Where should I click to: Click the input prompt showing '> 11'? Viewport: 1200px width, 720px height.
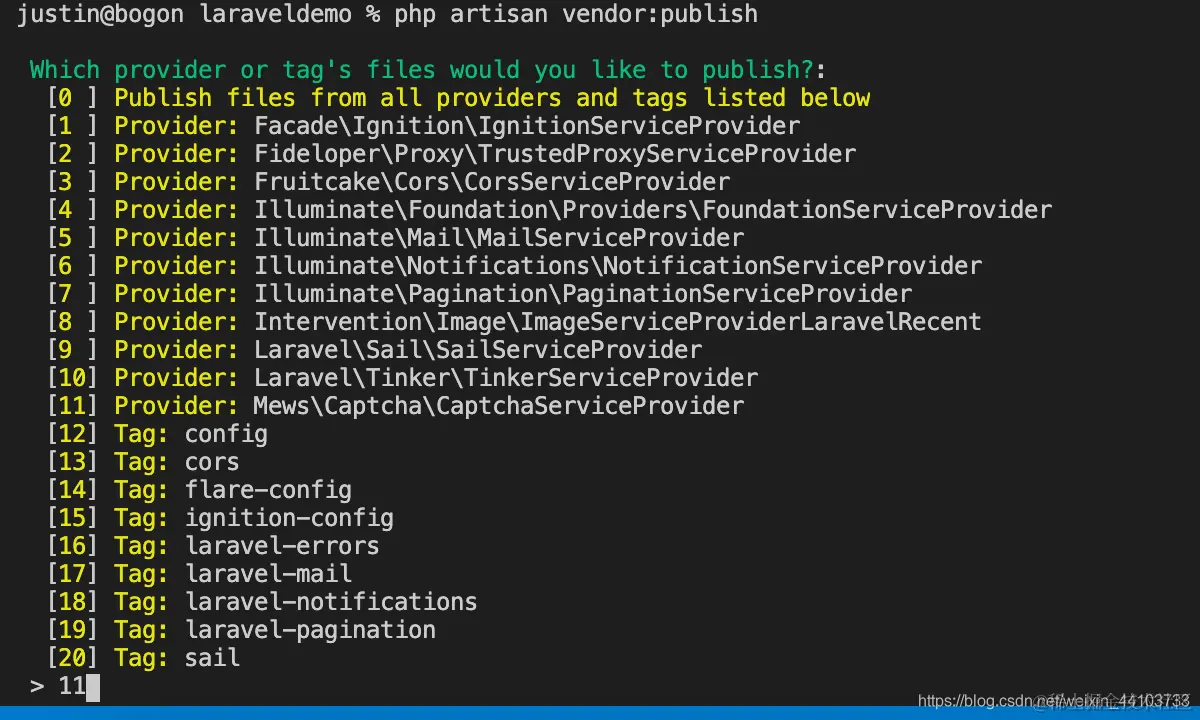coord(64,687)
